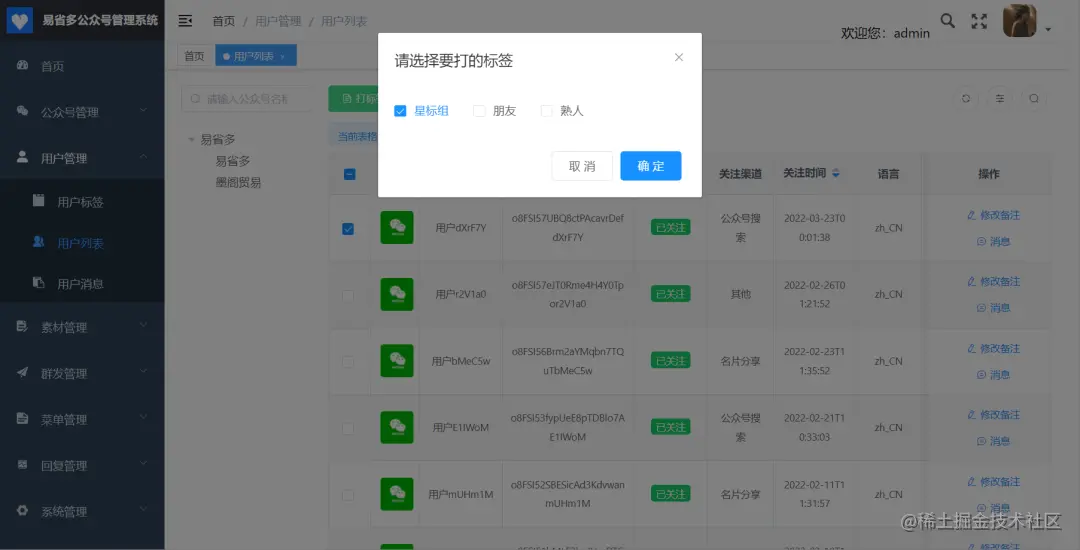Open the avatar dropdown caret
1080x550 pixels.
[x=1048, y=30]
